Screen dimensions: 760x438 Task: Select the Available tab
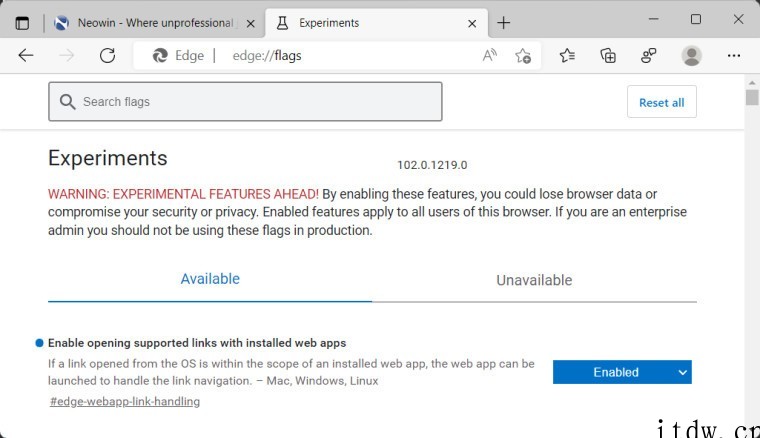tap(210, 279)
